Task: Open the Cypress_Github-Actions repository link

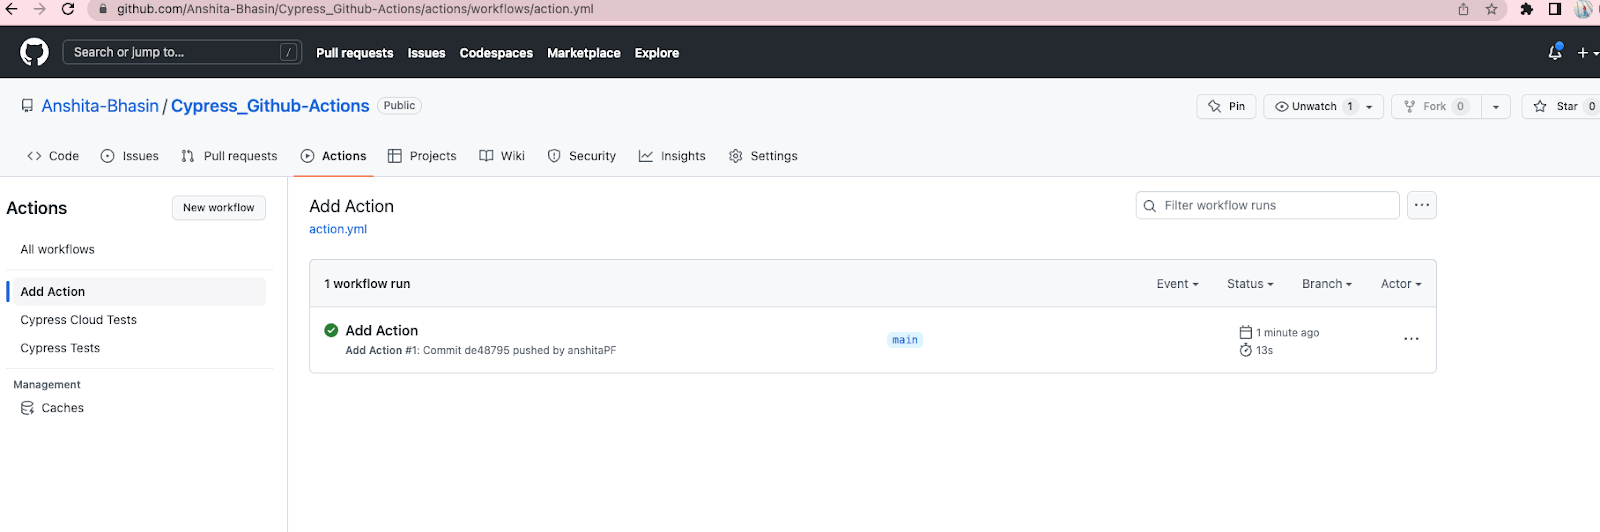Action: [x=270, y=106]
